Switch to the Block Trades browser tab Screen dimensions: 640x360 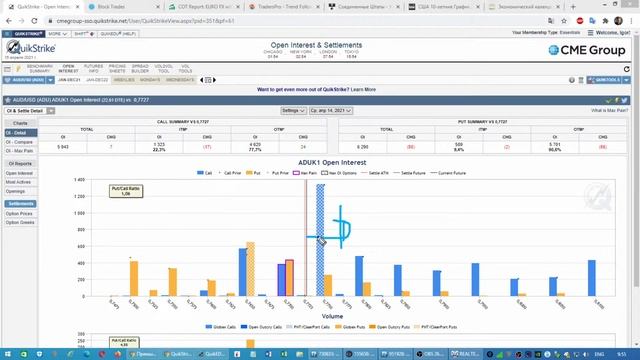pyautogui.click(x=124, y=7)
